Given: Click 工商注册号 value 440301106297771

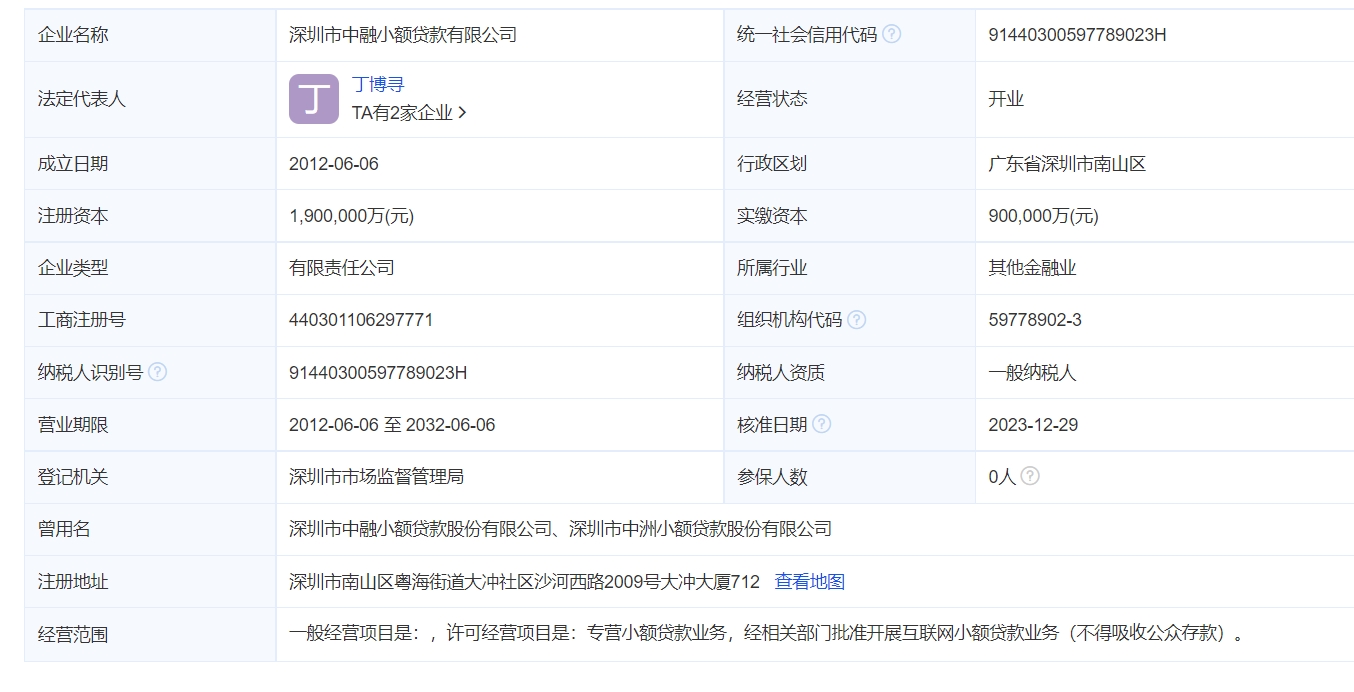Looking at the screenshot, I should tap(361, 320).
